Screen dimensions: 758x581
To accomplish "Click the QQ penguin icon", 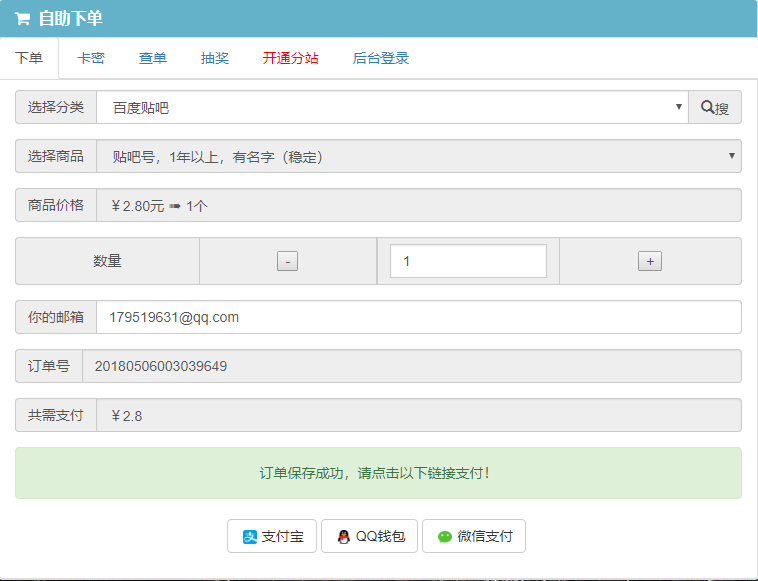I will 344,537.
